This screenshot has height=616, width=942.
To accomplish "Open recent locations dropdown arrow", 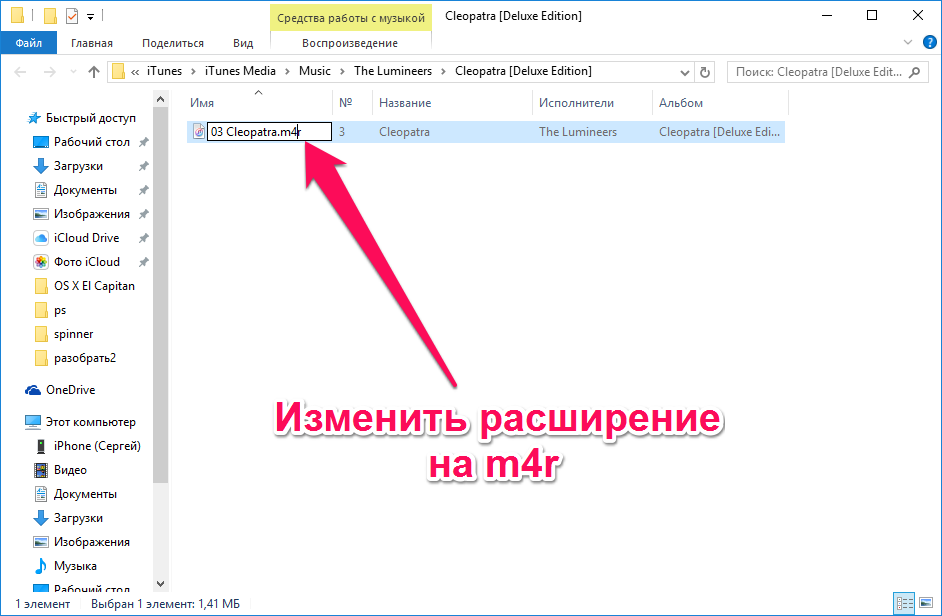I will coord(73,72).
